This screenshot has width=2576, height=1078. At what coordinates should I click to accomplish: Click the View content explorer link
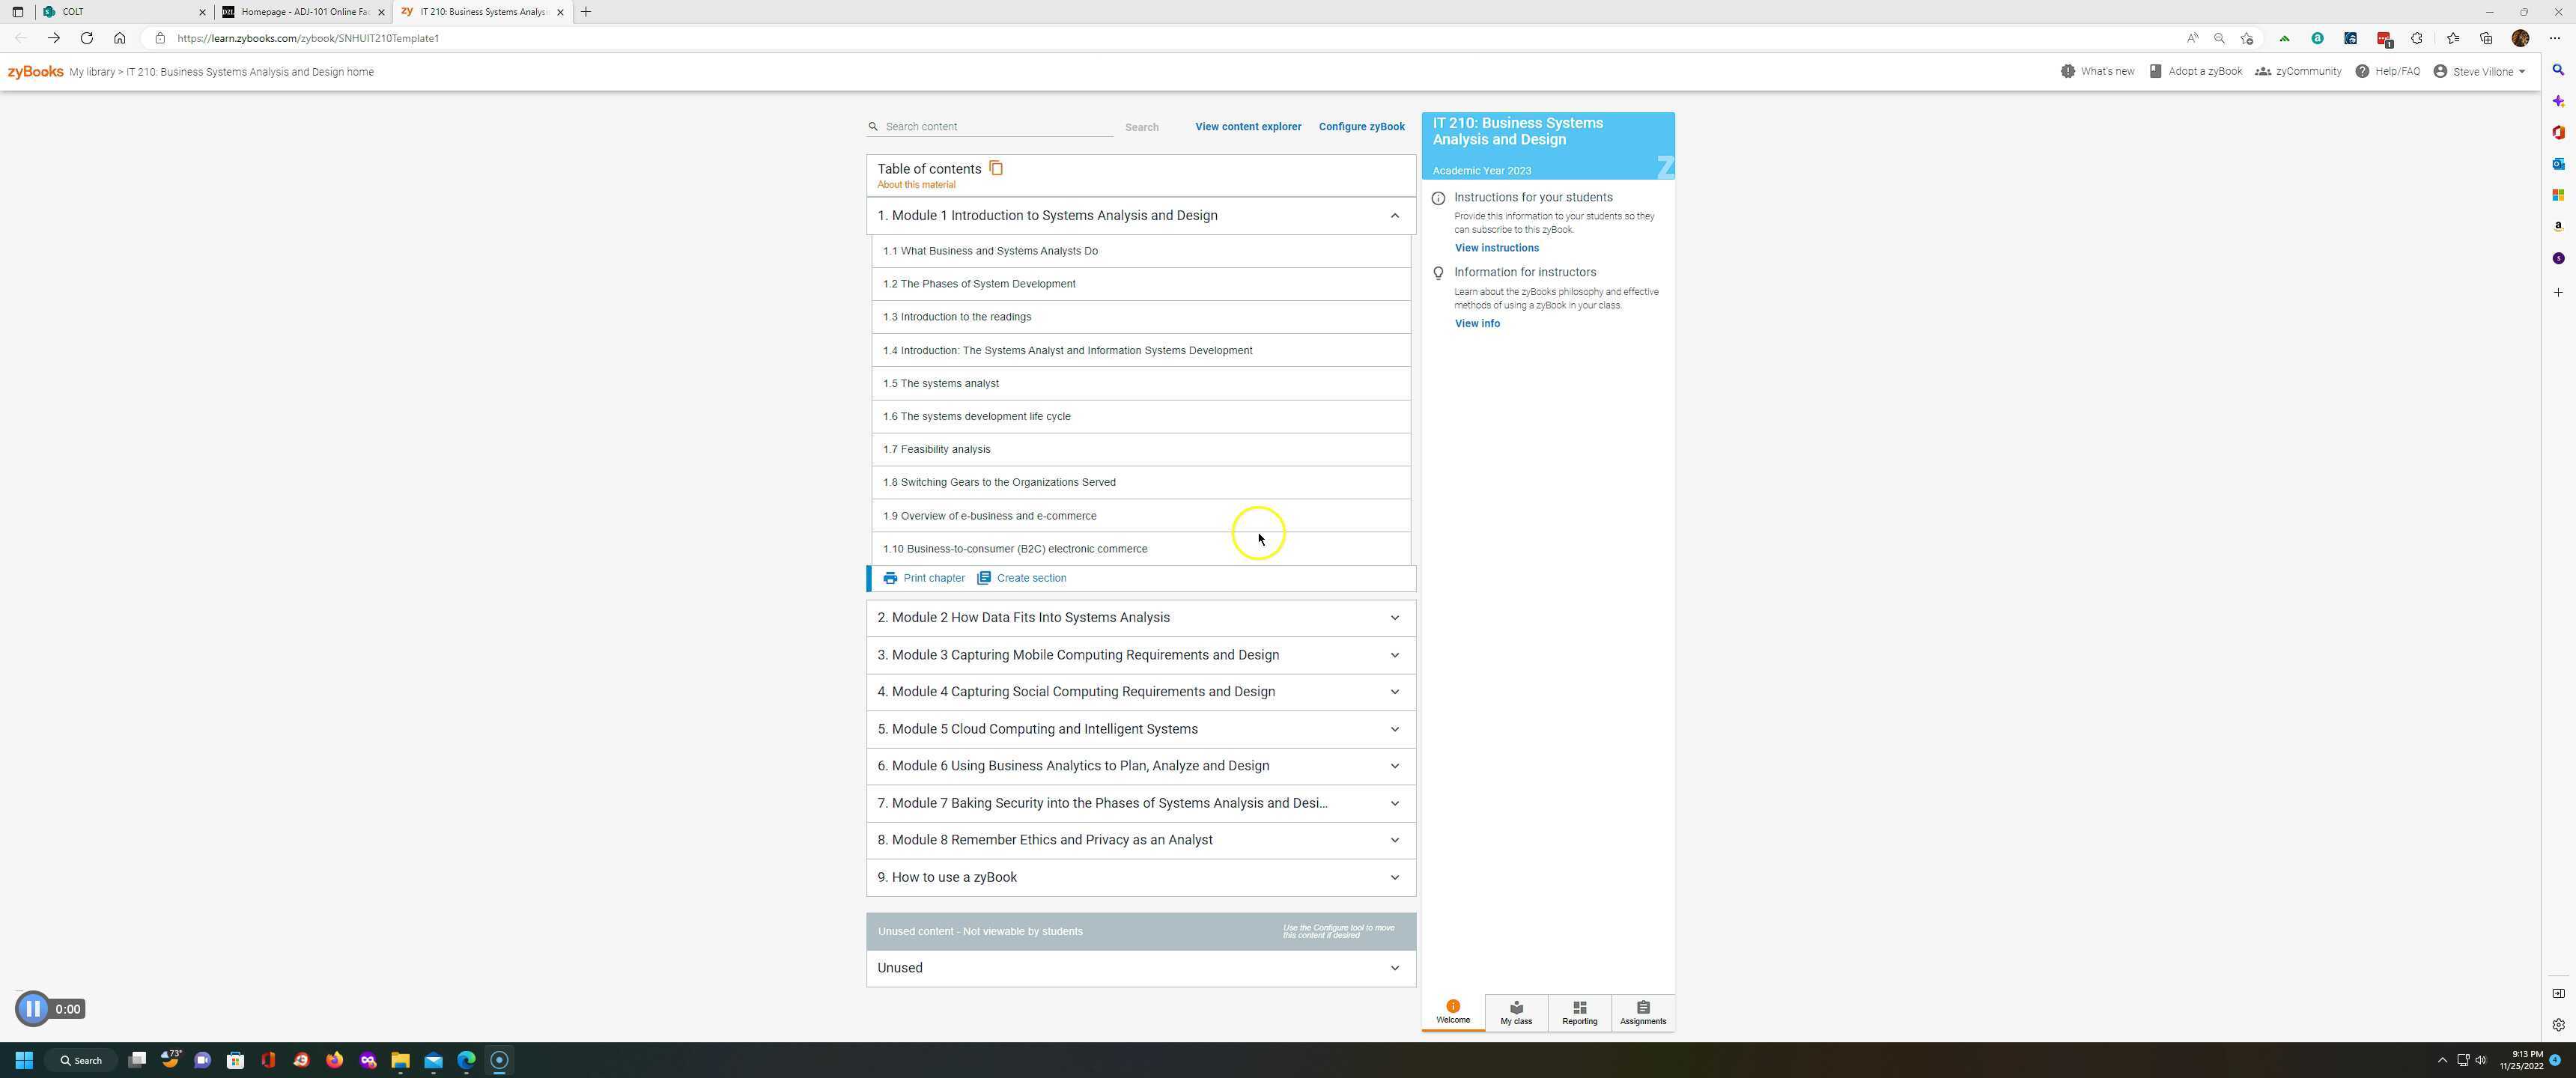pos(1247,127)
